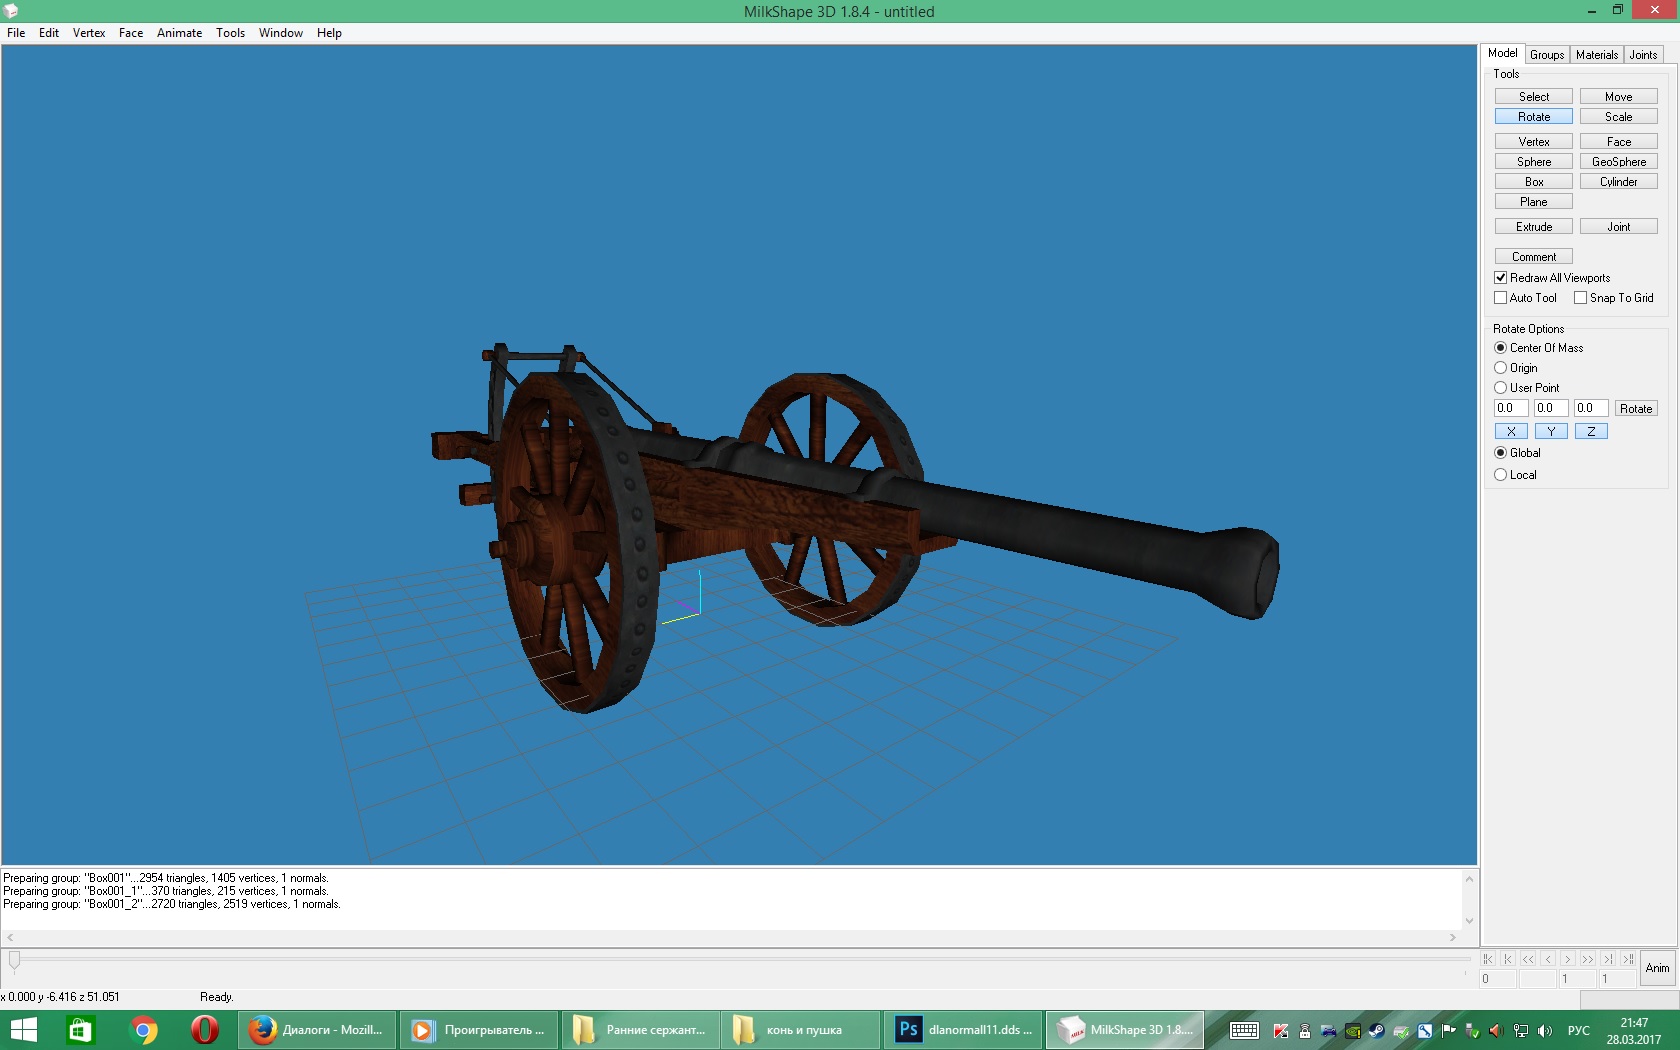Image resolution: width=1680 pixels, height=1050 pixels.
Task: Open the Animate menu
Action: 179,33
